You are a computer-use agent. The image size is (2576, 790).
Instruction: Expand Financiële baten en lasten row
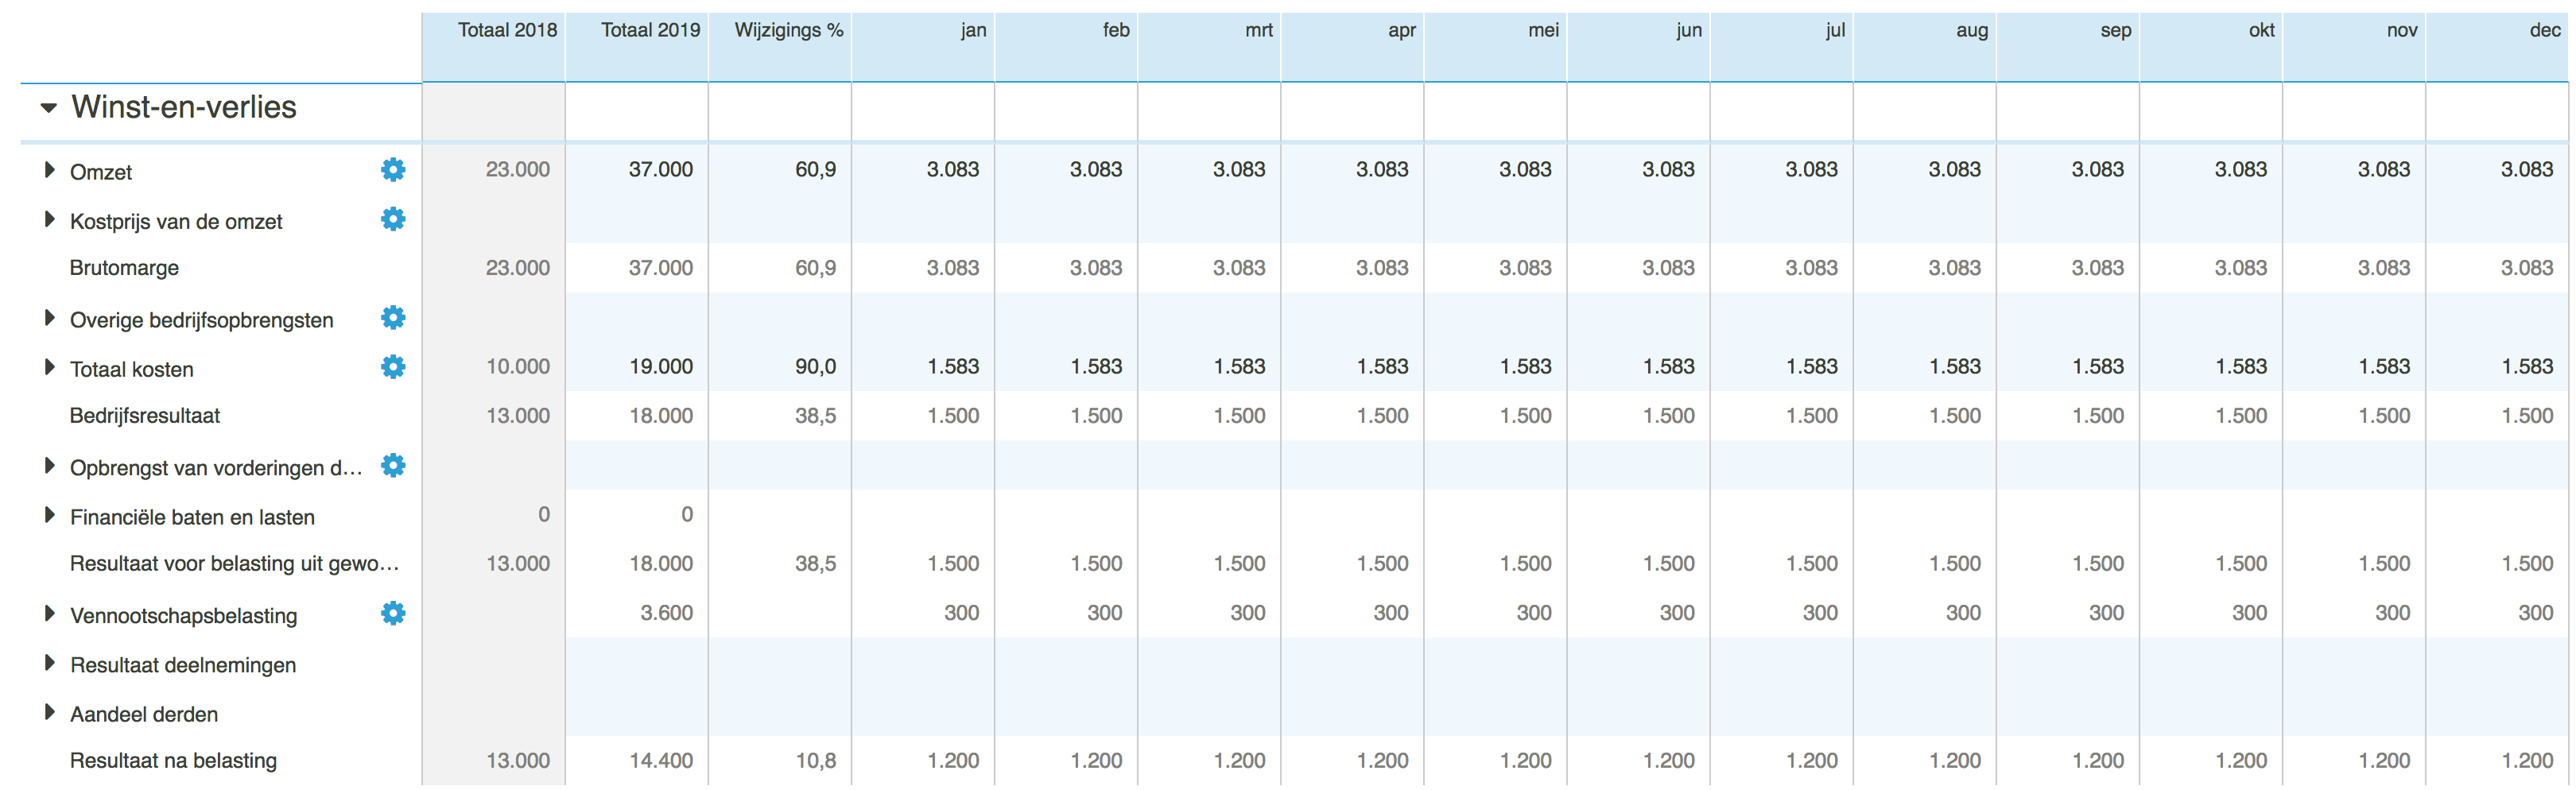[49, 515]
